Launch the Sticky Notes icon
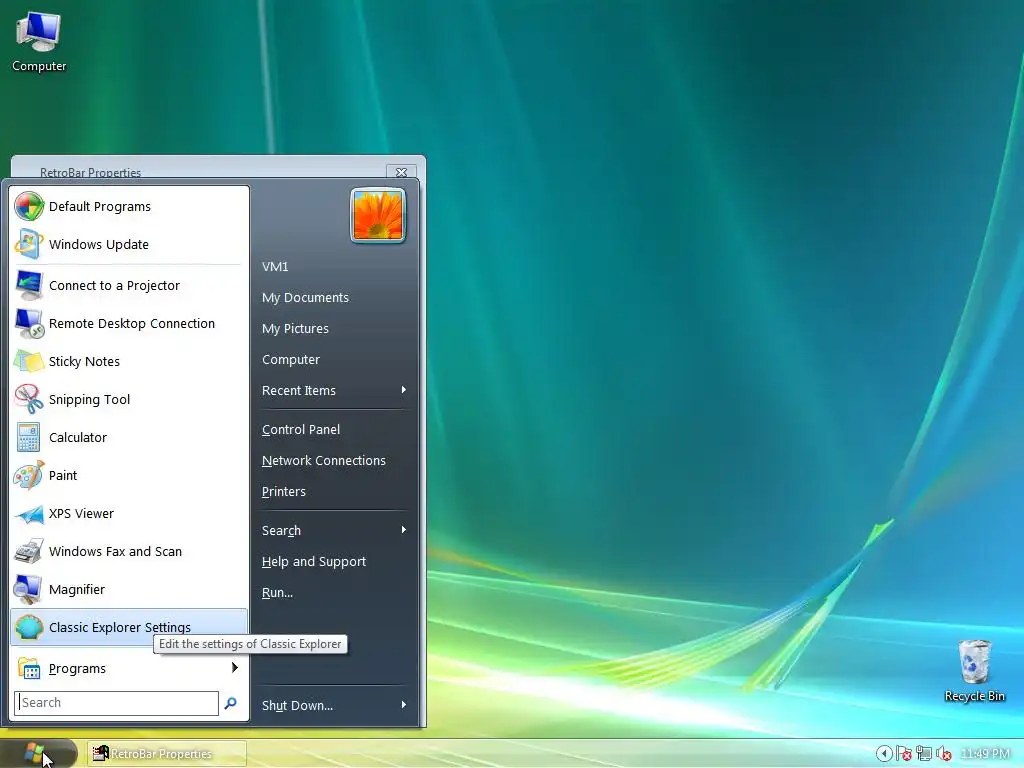This screenshot has width=1024, height=768. click(x=29, y=361)
